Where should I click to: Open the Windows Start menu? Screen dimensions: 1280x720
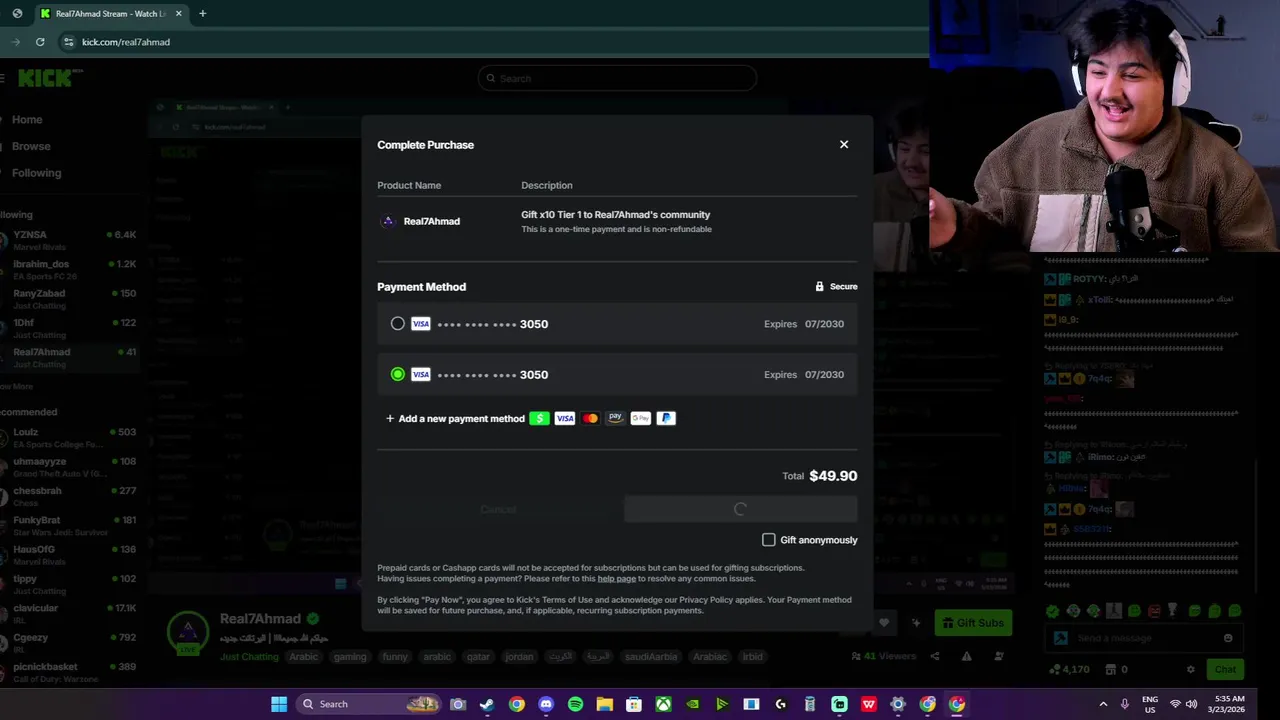pos(279,704)
